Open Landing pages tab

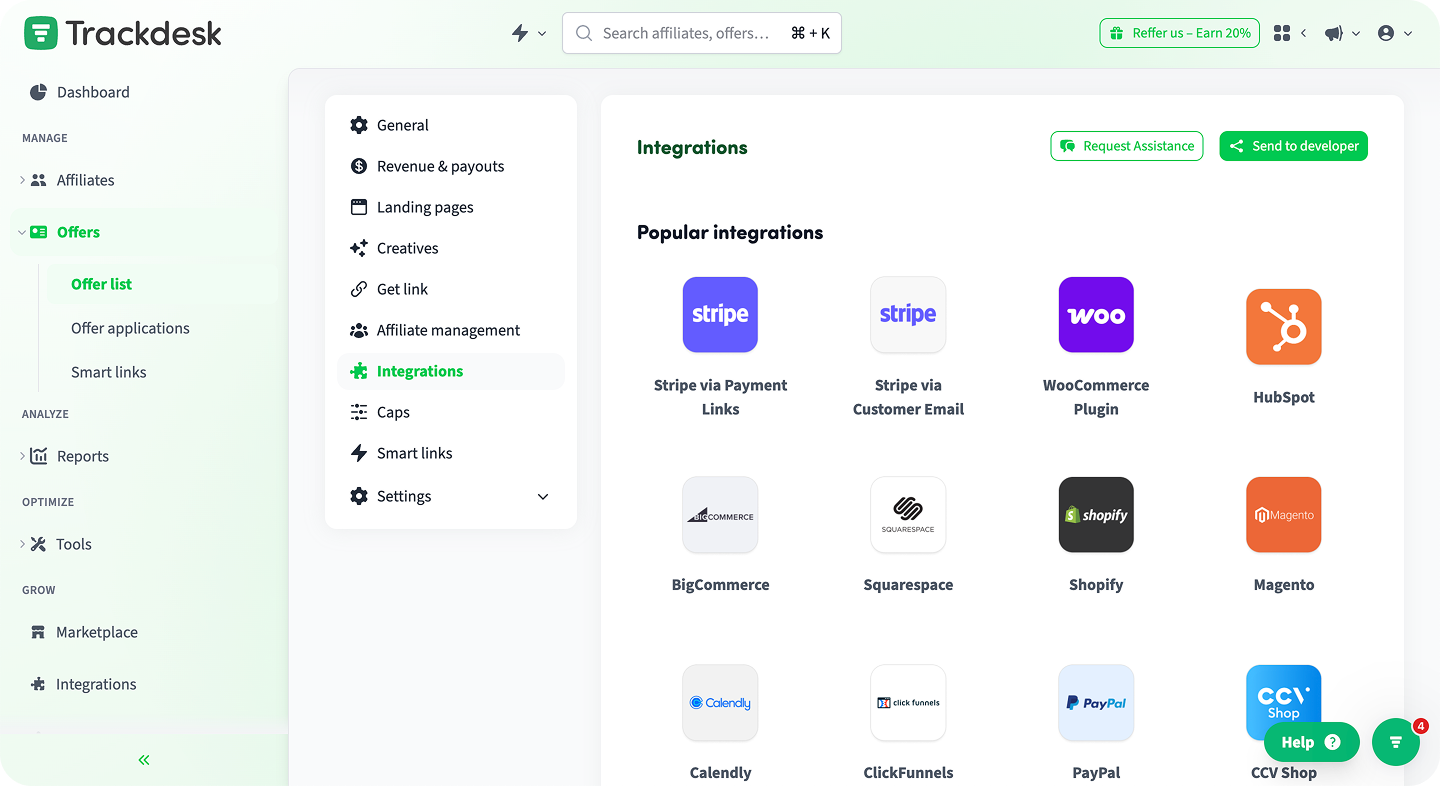(x=451, y=207)
